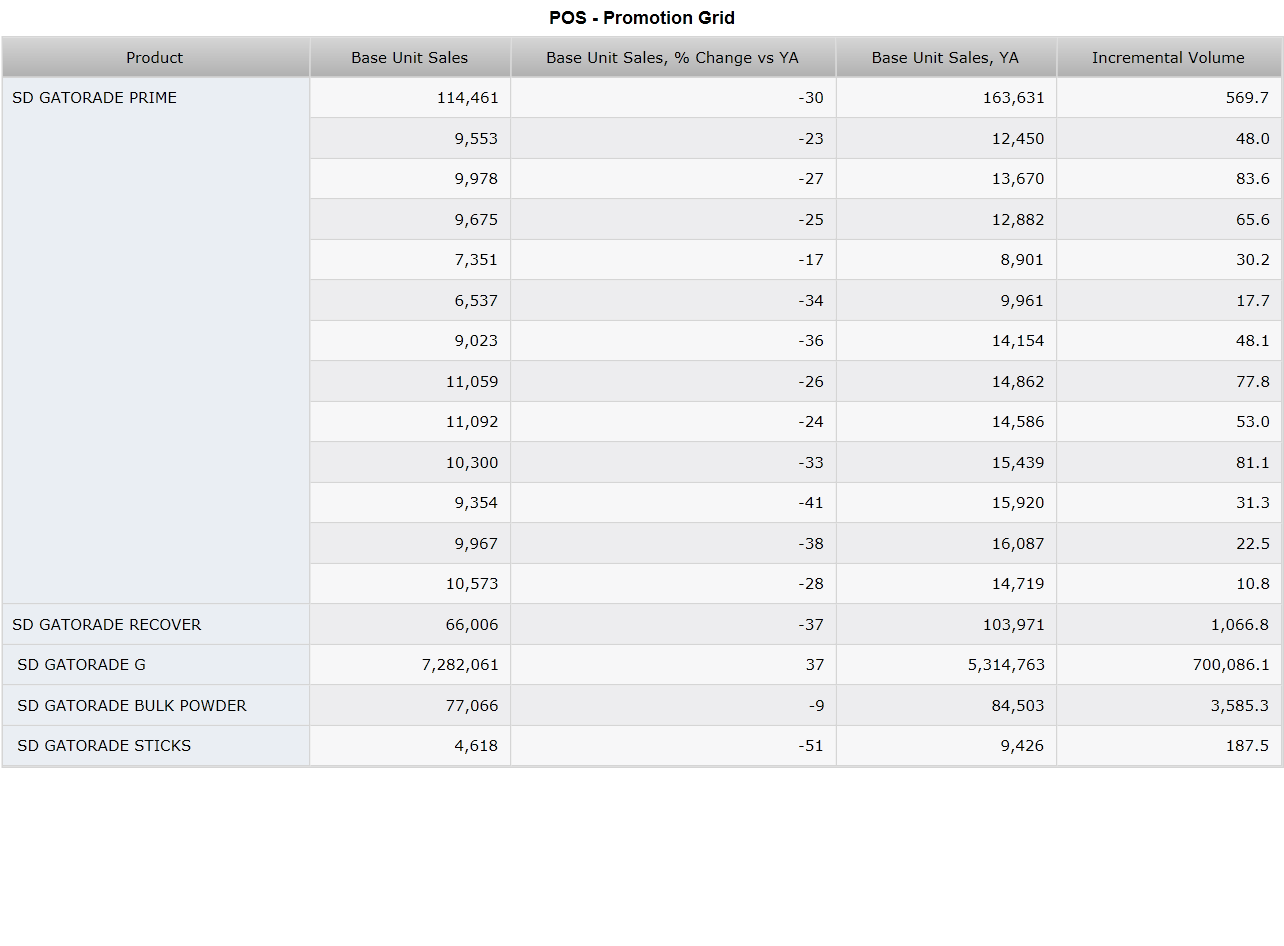This screenshot has width=1284, height=946.
Task: Click the 10,300 base unit sales value
Action: [410, 462]
